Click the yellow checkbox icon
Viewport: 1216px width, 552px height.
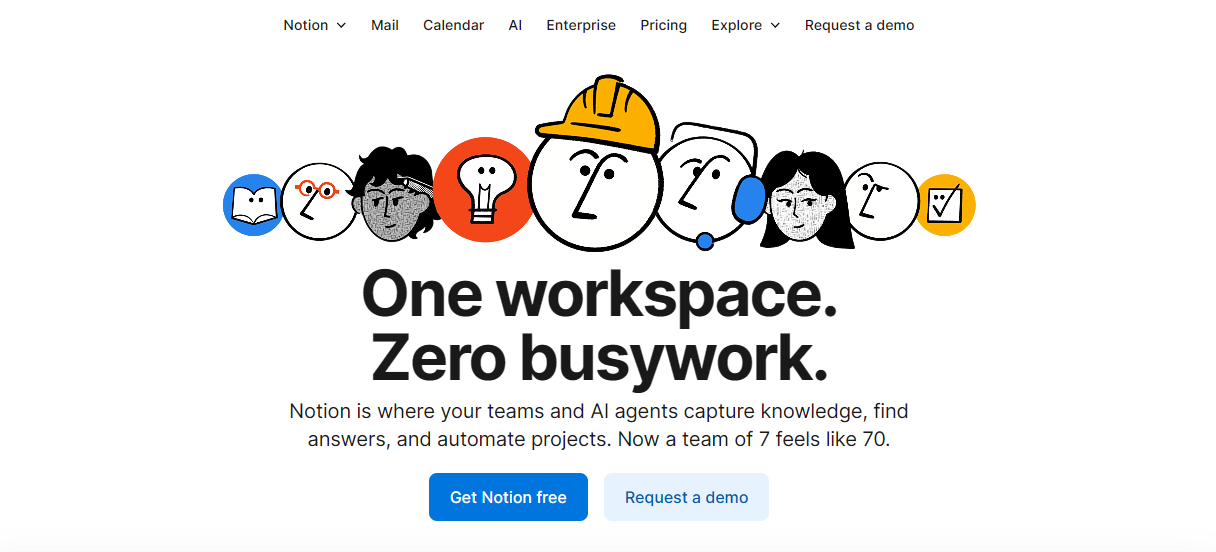click(x=944, y=205)
